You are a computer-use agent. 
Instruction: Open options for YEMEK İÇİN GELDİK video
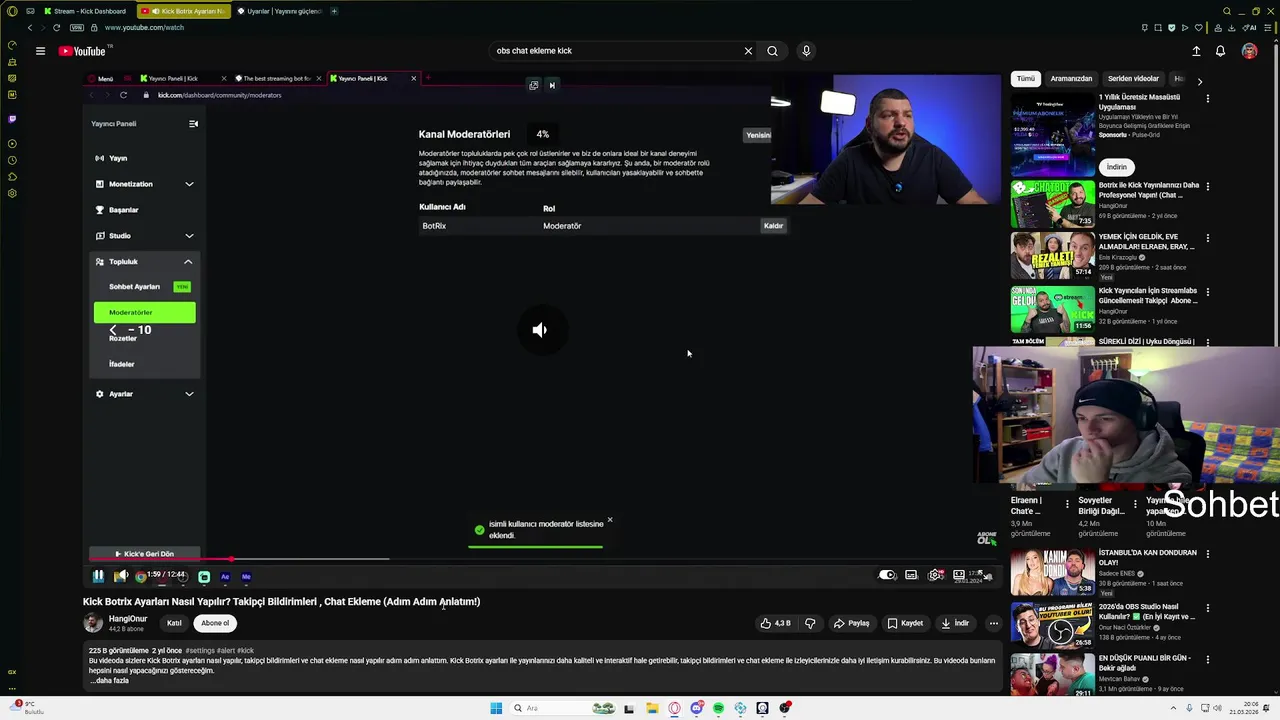(1207, 239)
